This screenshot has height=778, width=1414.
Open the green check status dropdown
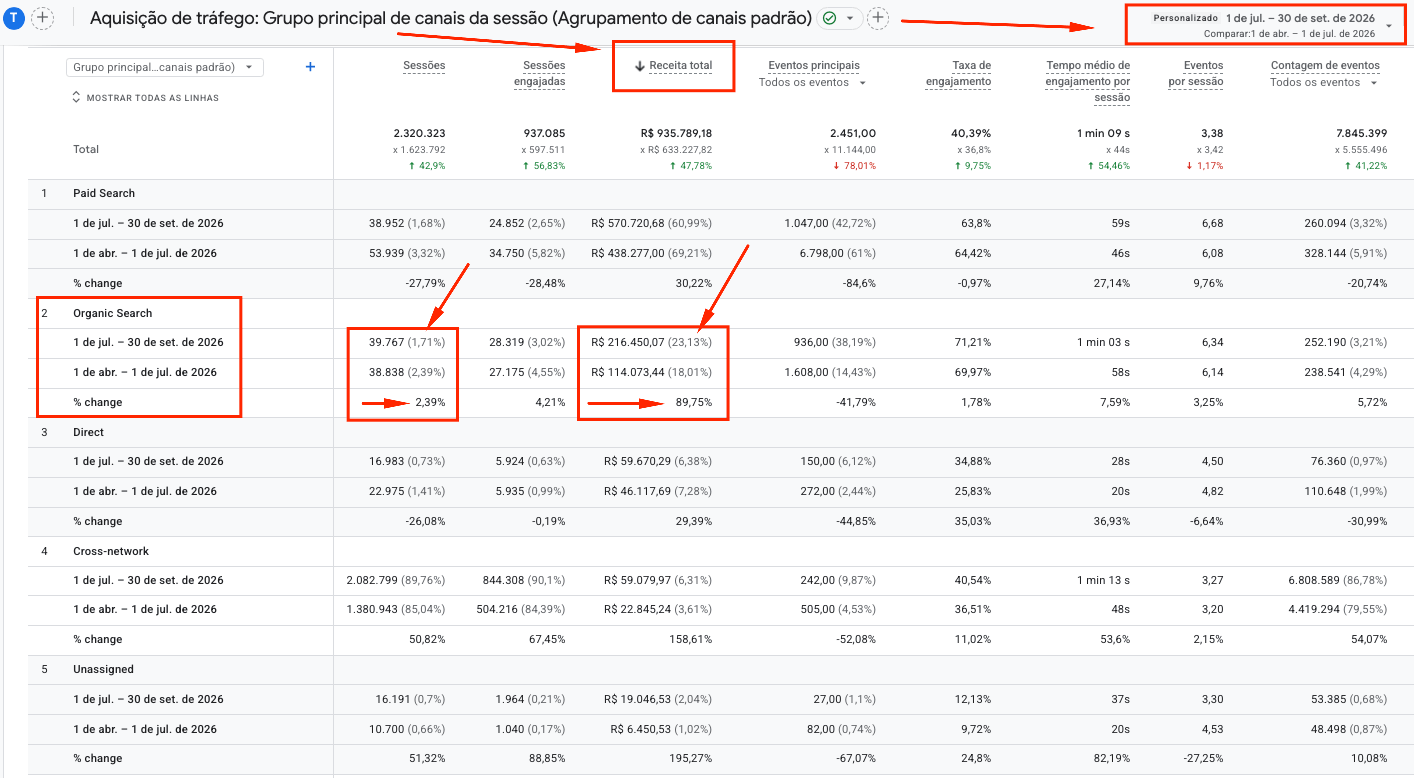click(840, 18)
